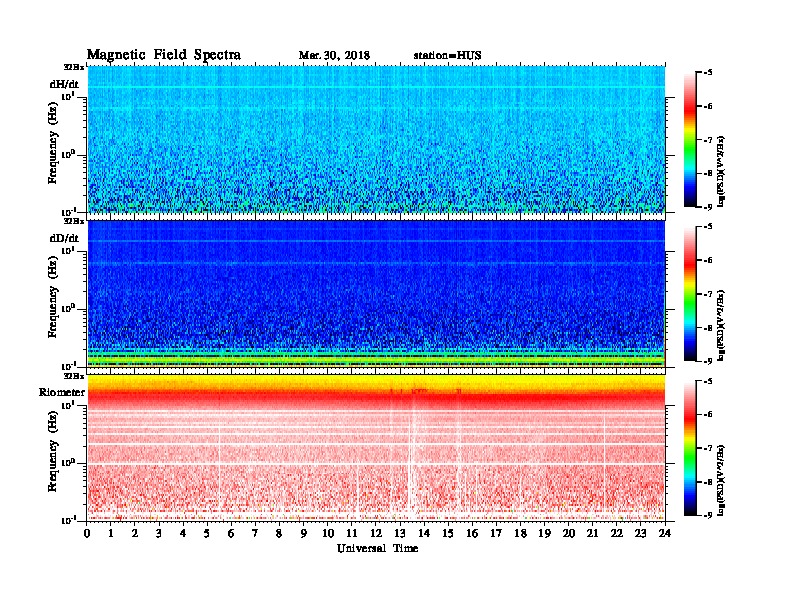Click the log(PSD) label beside Riometer color bar
The width and height of the screenshot is (792, 612).
(x=722, y=480)
